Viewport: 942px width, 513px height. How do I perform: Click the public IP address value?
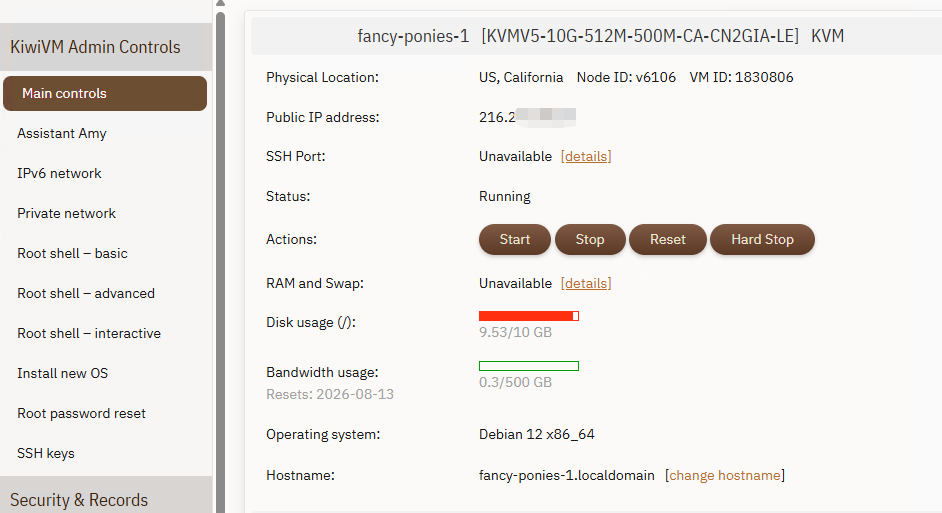(527, 117)
